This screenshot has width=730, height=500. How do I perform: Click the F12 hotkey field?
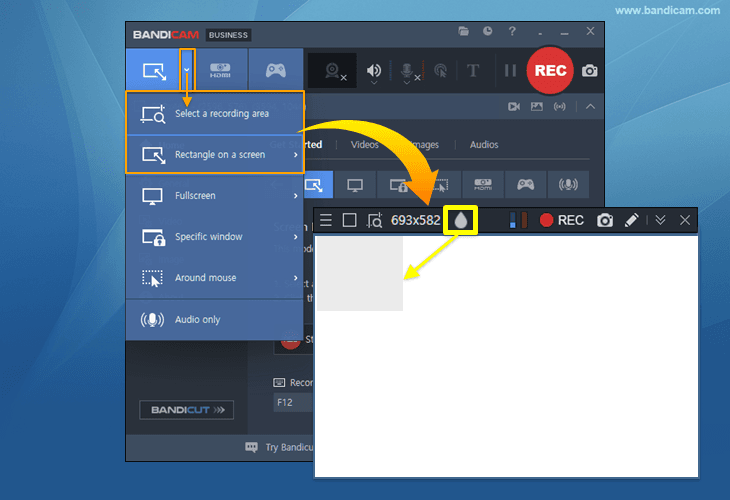click(x=293, y=402)
